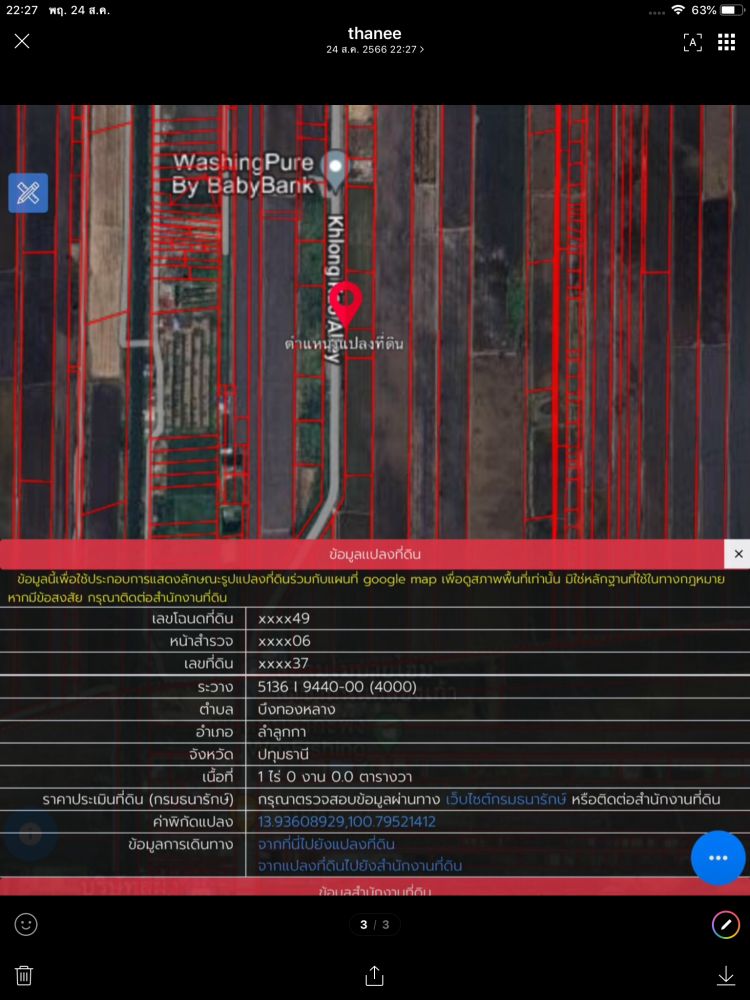The width and height of the screenshot is (750, 1000).
Task: Open the colorful edit pencil icon
Action: tap(725, 925)
